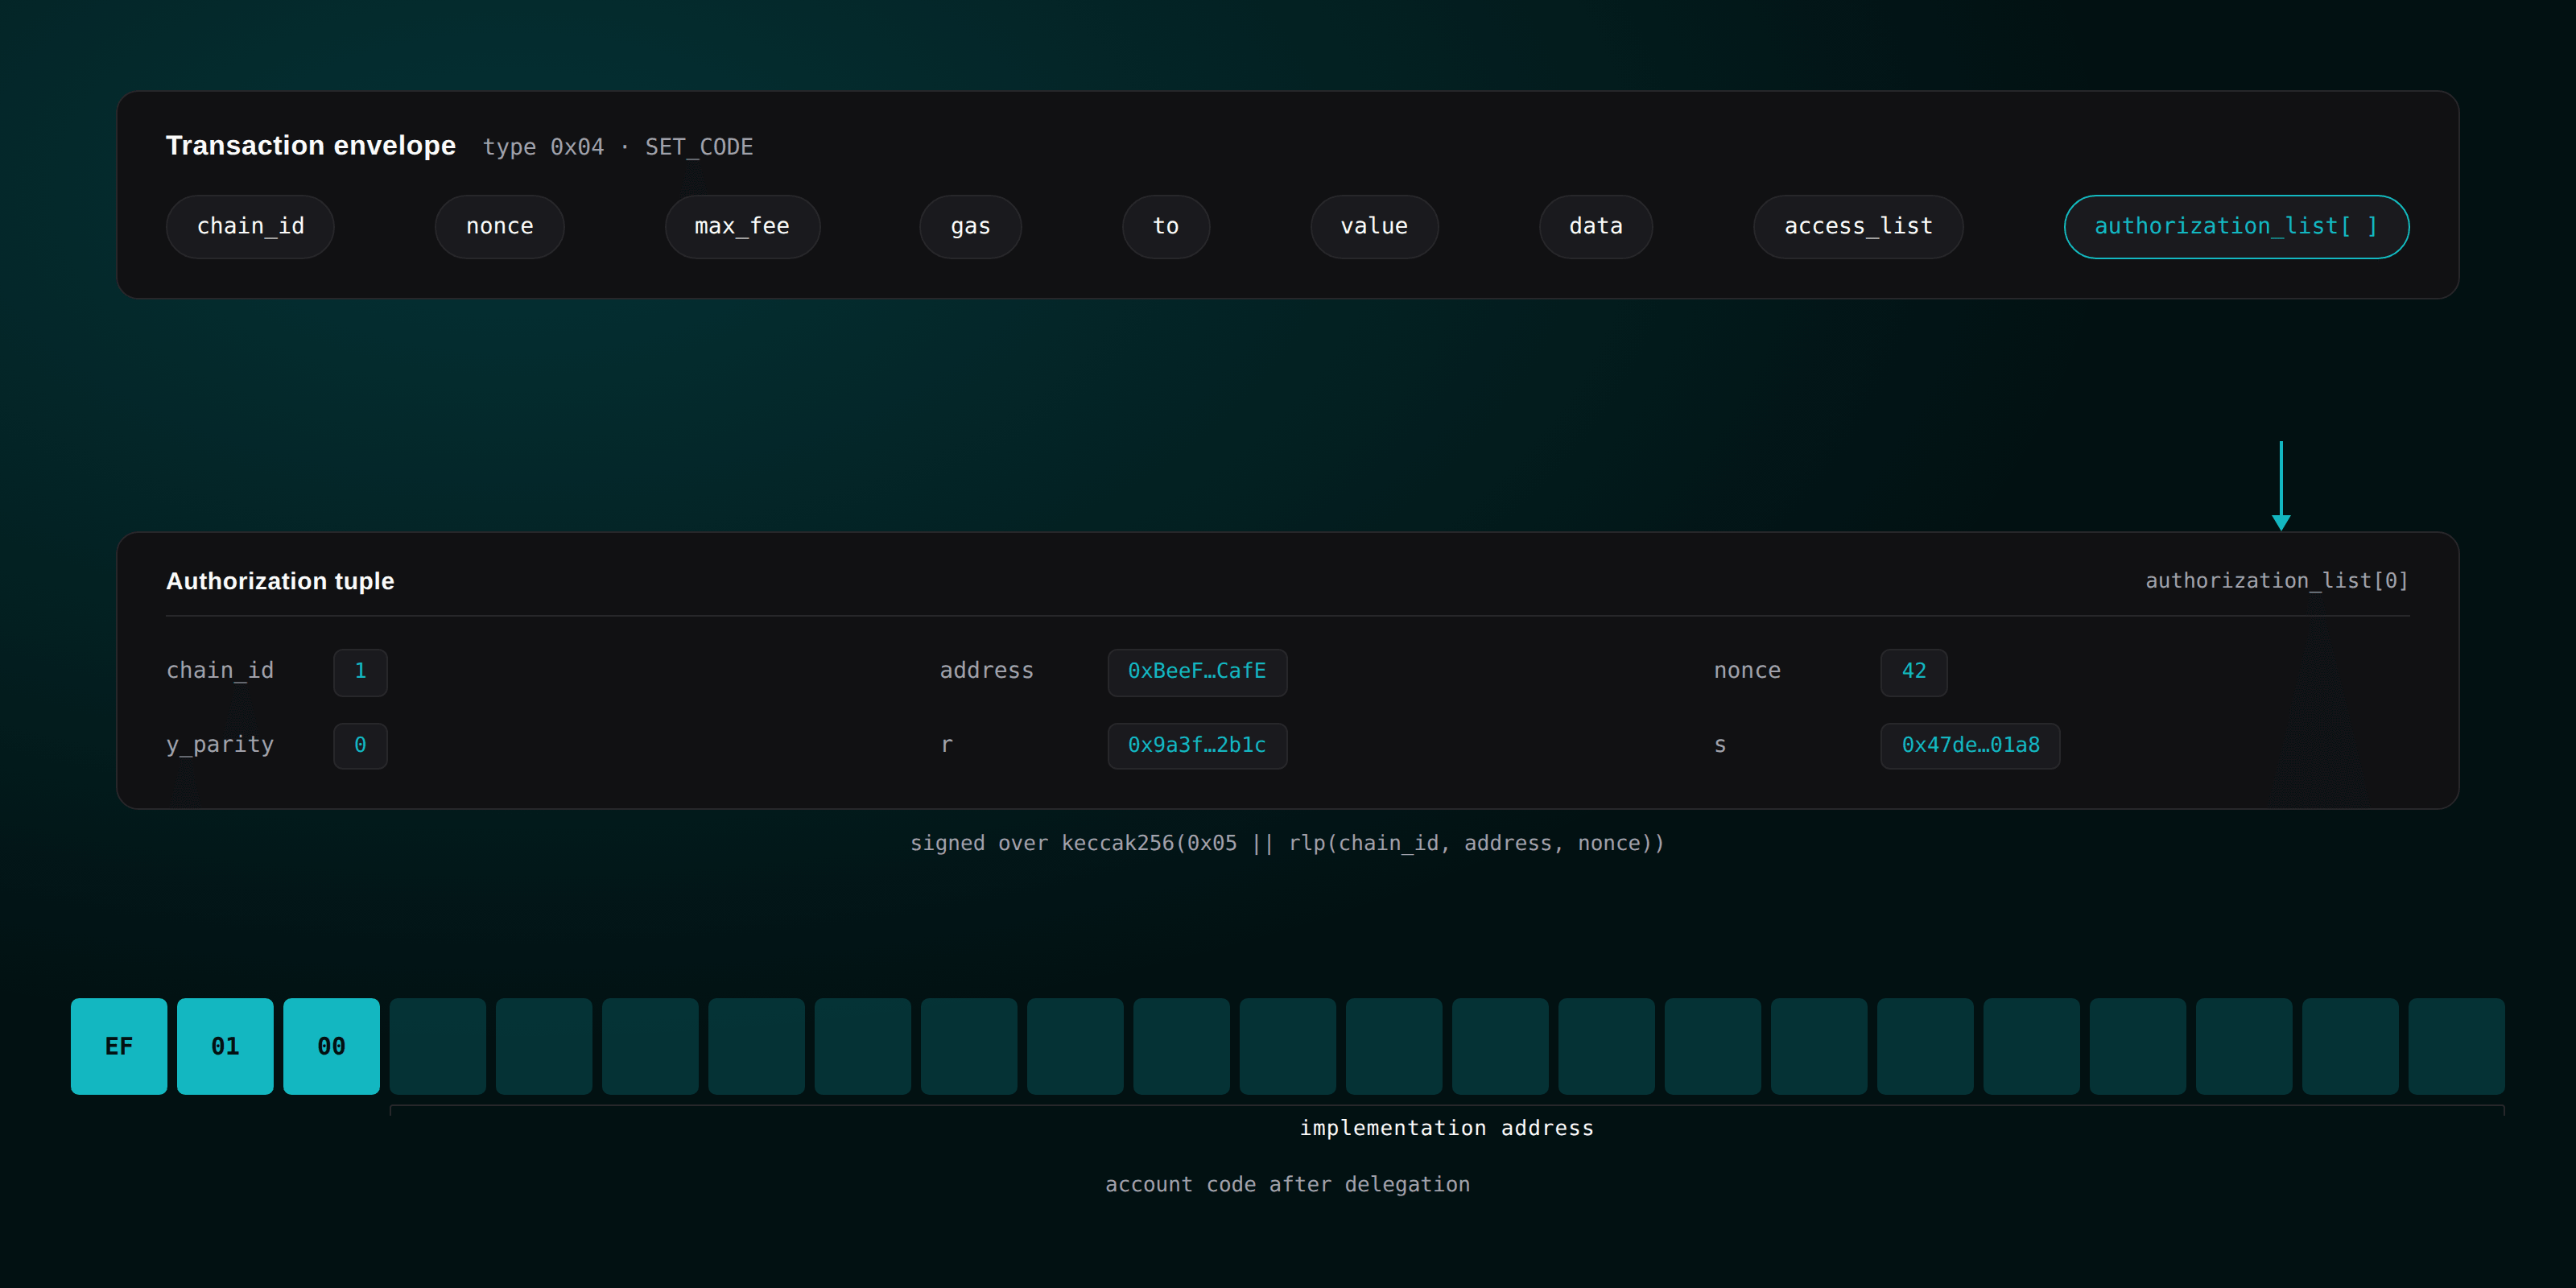This screenshot has width=2576, height=1288.
Task: Click the authorization_list[0] label
Action: (x=2277, y=581)
